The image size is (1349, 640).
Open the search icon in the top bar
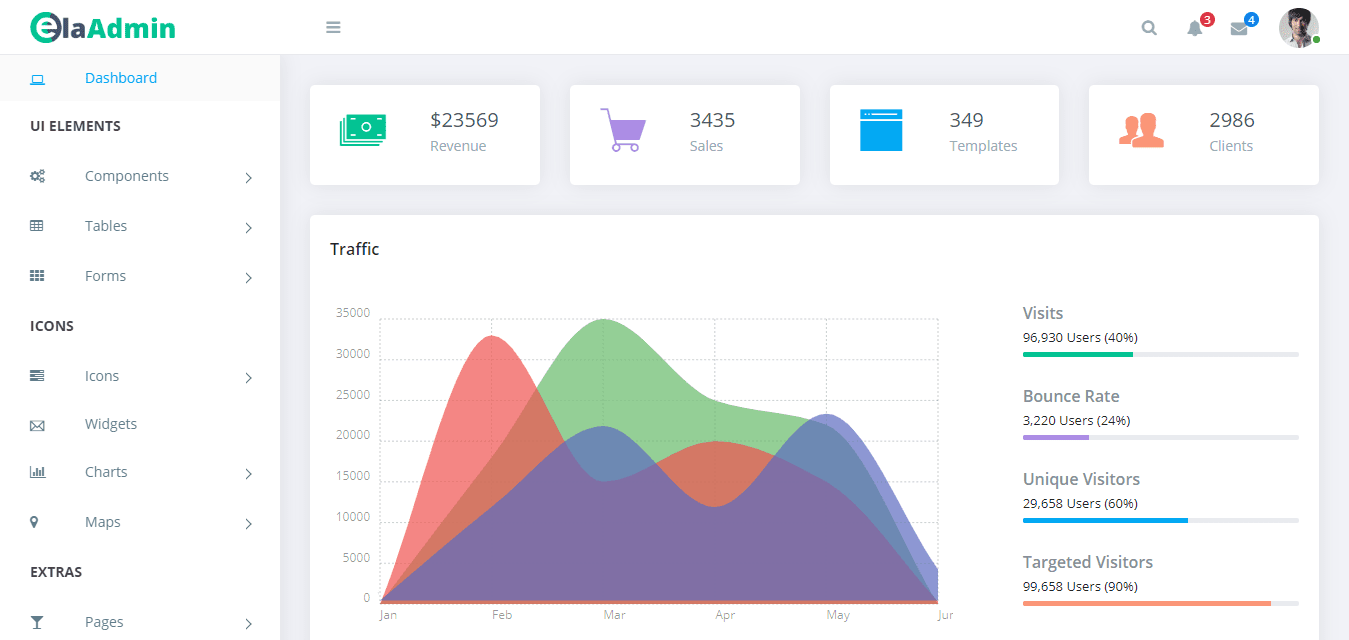click(x=1148, y=27)
